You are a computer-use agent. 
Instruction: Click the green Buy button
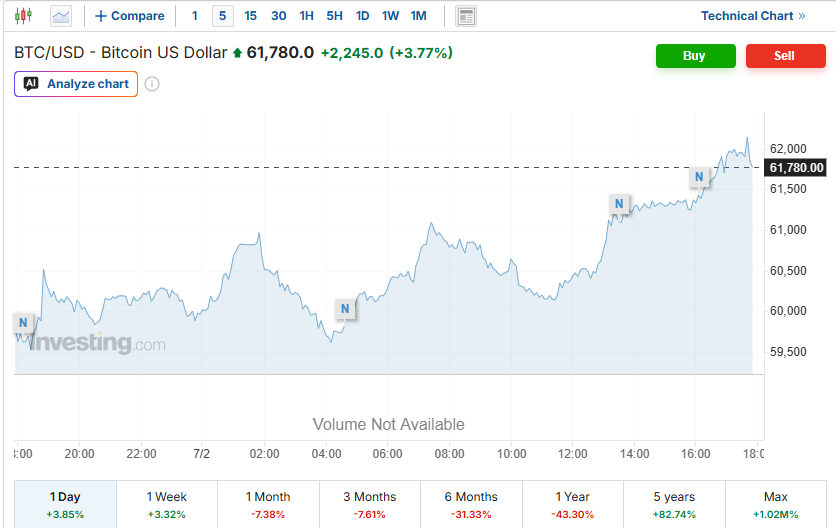pos(696,55)
